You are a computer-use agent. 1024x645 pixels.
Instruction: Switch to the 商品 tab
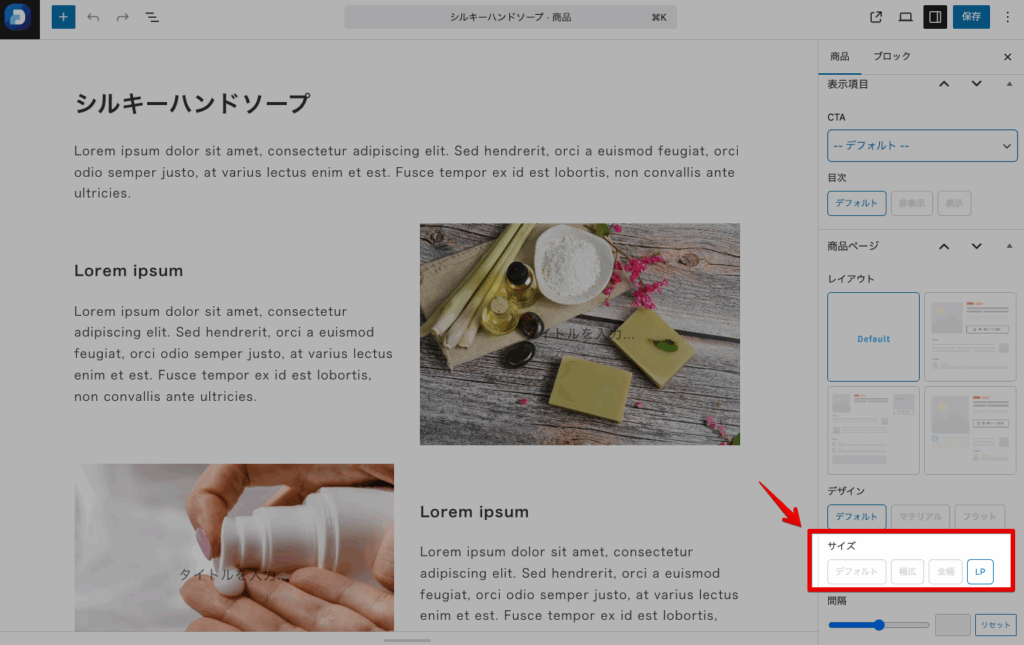(x=839, y=57)
